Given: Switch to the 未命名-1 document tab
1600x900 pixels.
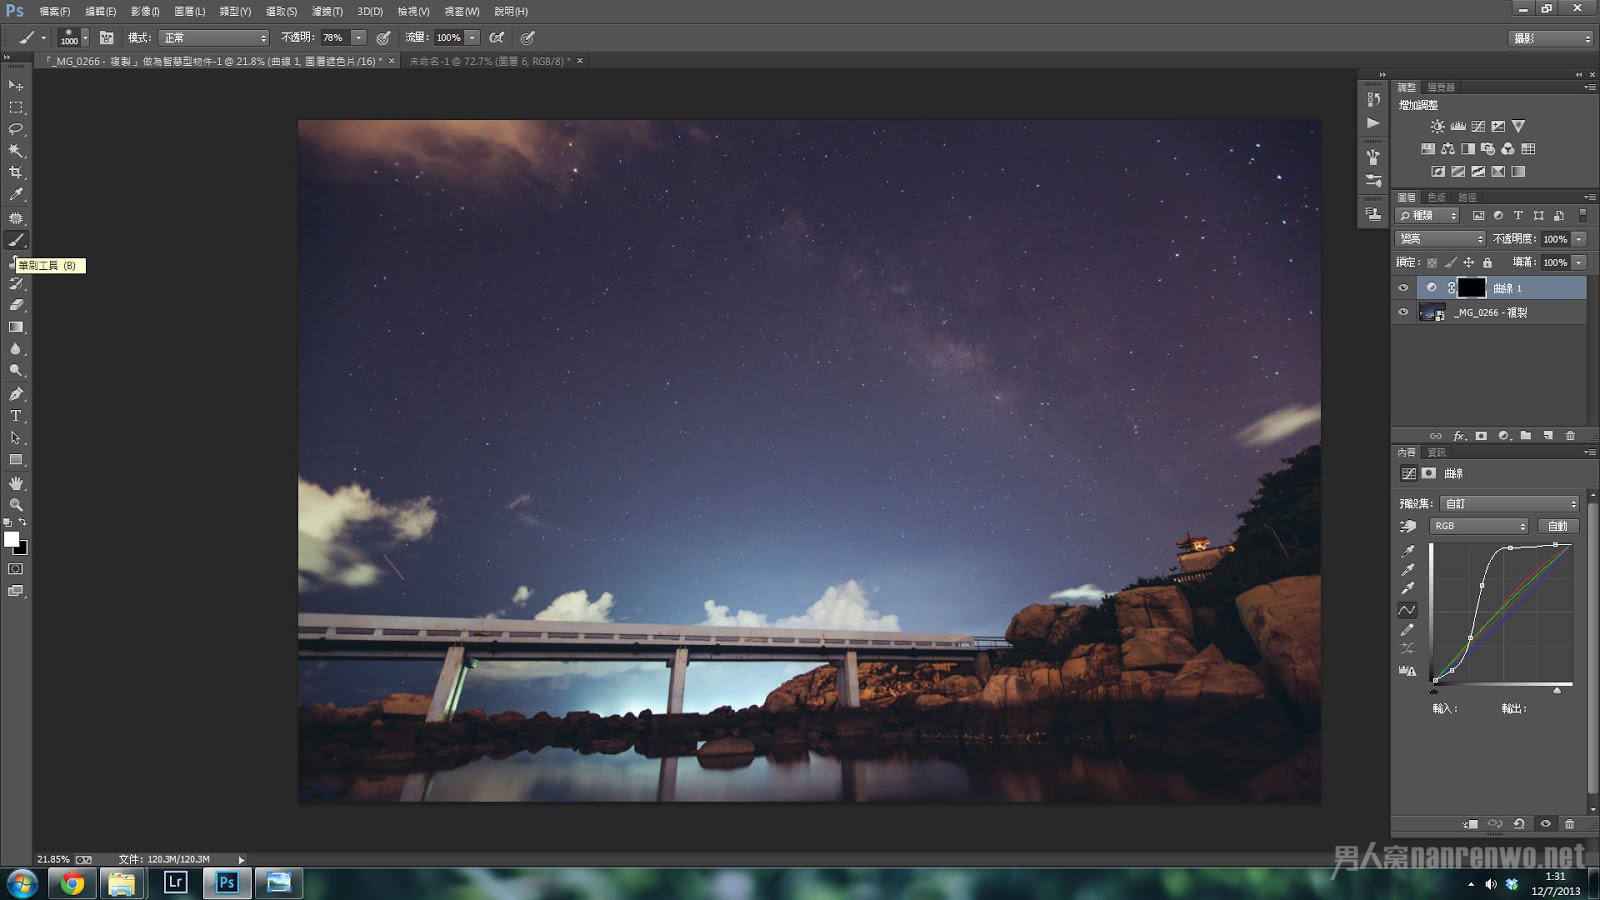Looking at the screenshot, I should 489,61.
